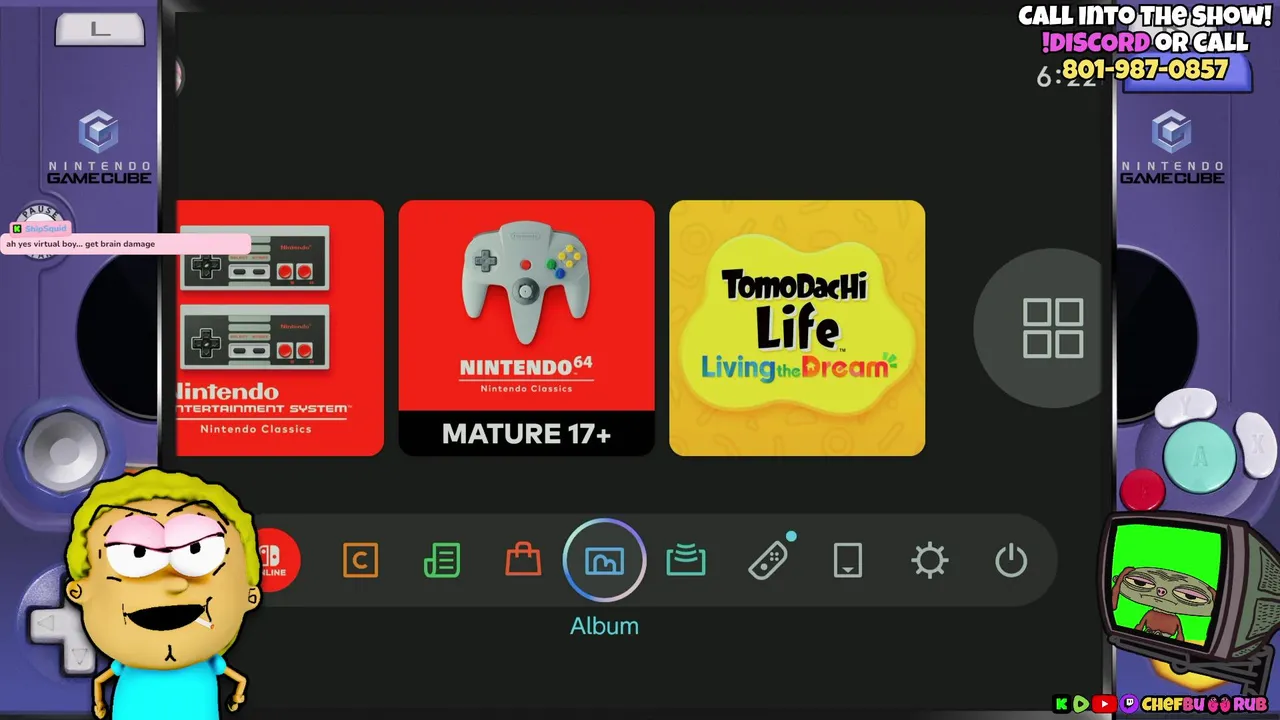Click the L shoulder button on overlay
The image size is (1280, 720).
100,29
